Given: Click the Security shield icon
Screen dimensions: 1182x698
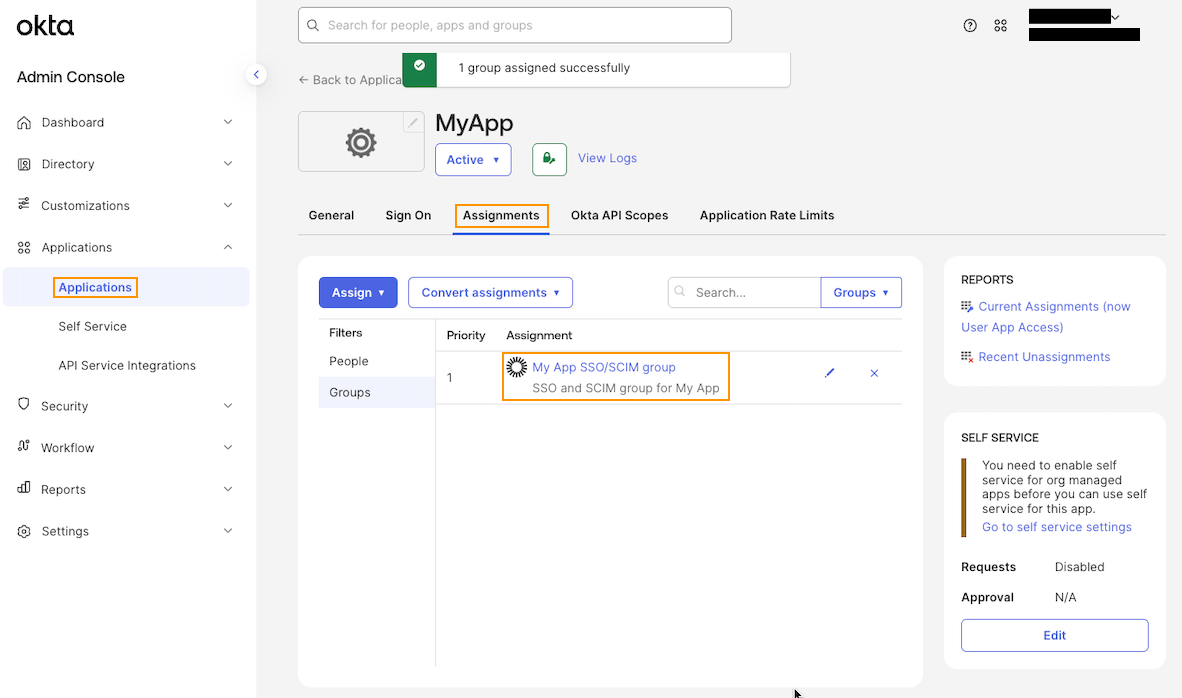Looking at the screenshot, I should pos(24,405).
